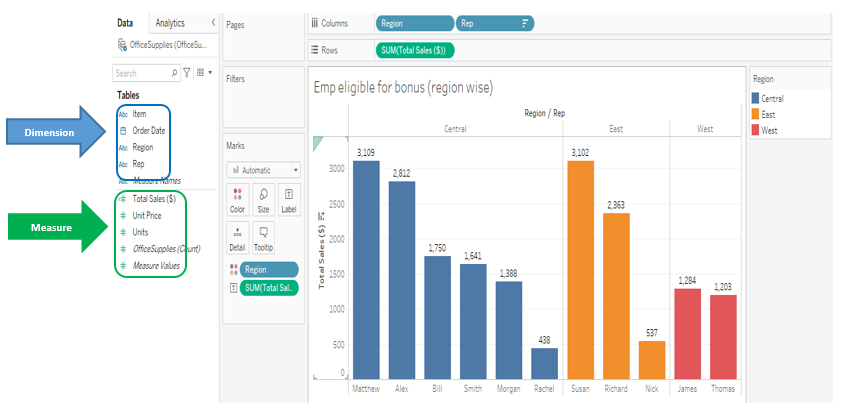Screen dimensions: 851x420
Task: Open the Automatic mark type dropdown
Action: (x=263, y=170)
